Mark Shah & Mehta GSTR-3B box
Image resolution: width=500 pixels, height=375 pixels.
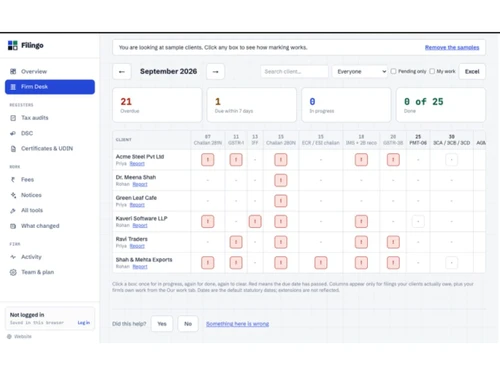(x=393, y=263)
